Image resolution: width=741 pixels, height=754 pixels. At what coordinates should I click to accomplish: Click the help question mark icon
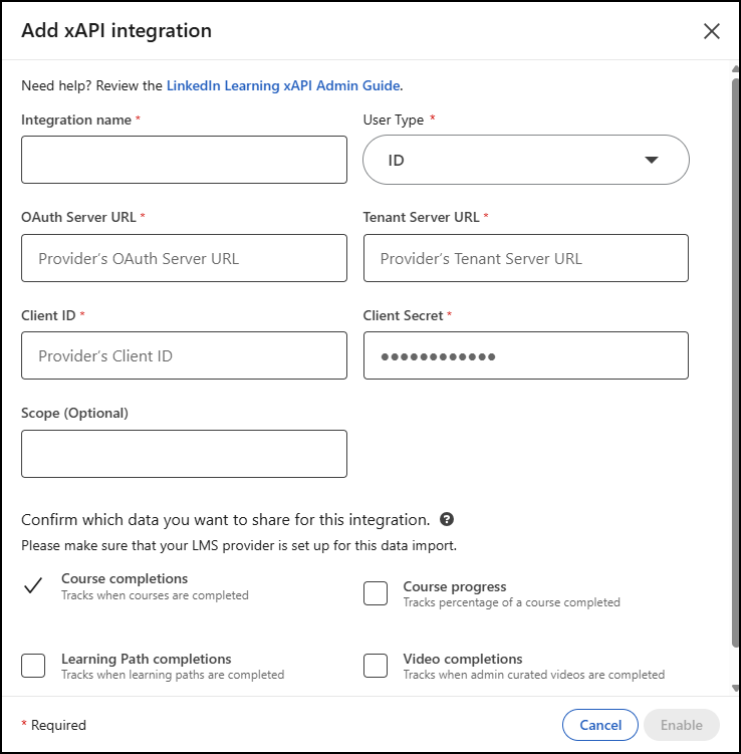(447, 519)
